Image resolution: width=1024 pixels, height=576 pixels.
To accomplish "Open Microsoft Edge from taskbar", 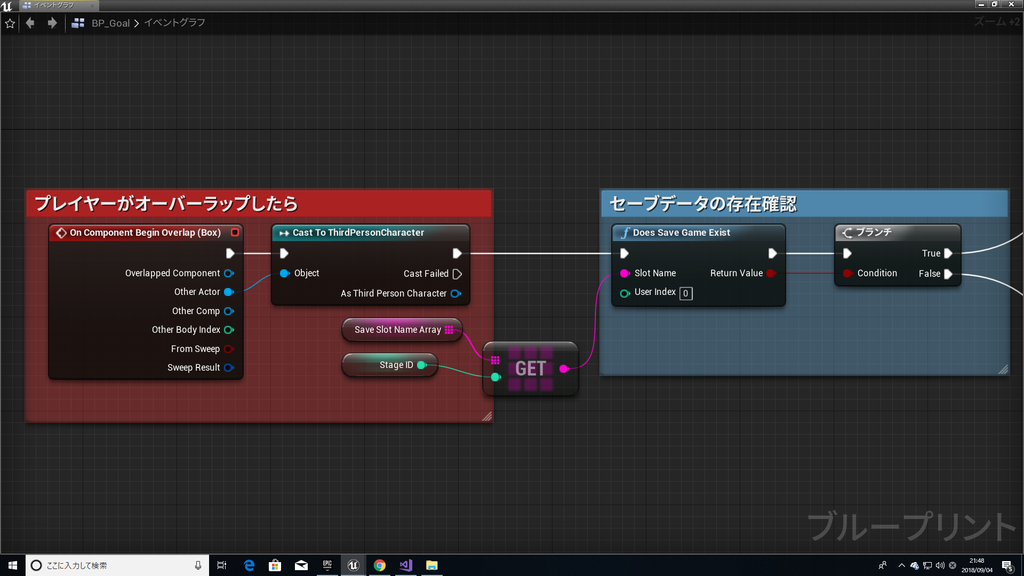I will (x=249, y=566).
